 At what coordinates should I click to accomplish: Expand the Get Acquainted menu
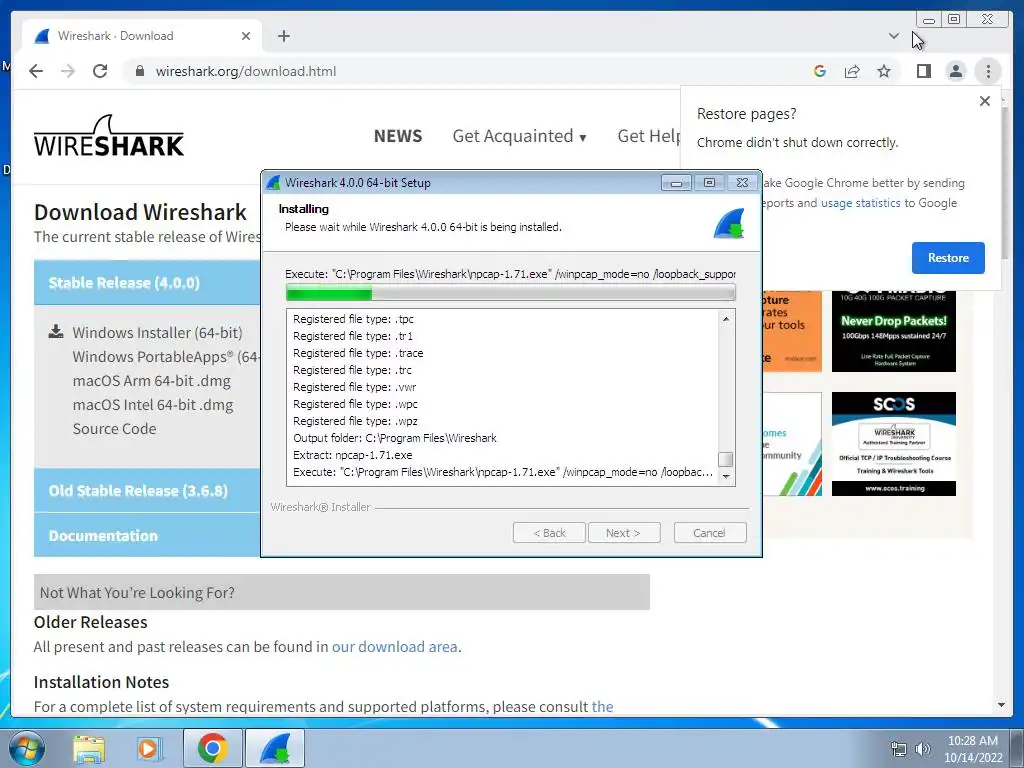tap(519, 136)
